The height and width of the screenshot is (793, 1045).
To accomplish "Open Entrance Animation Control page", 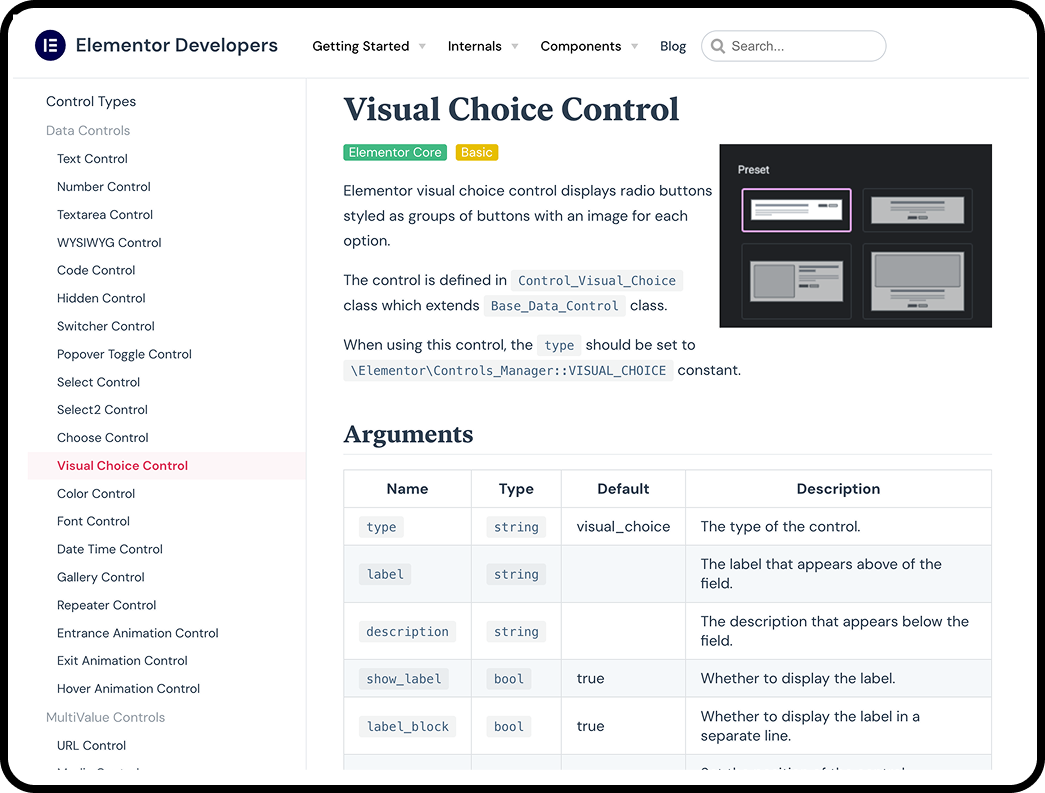I will pos(137,633).
